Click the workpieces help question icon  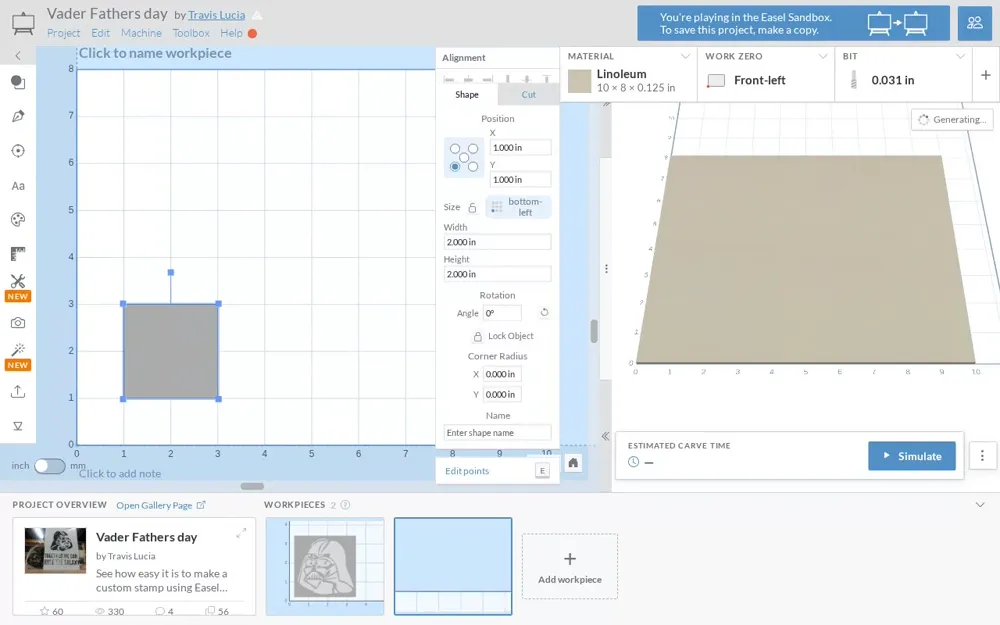345,504
